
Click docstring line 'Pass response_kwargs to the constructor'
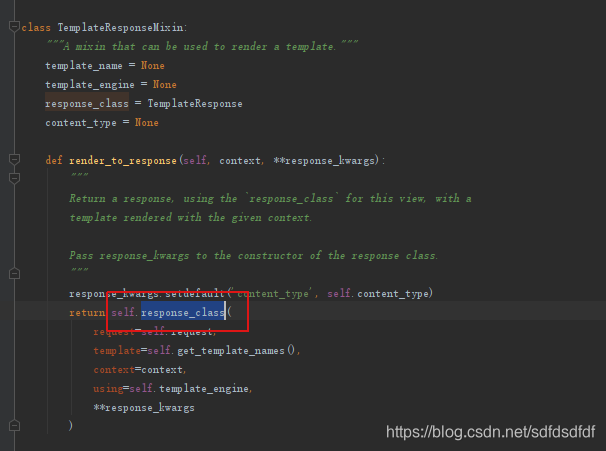[254, 256]
